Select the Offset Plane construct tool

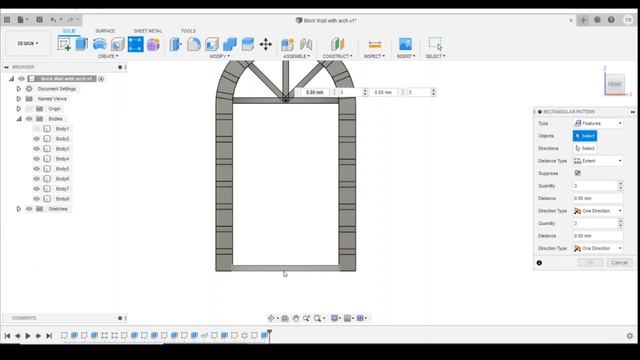338,44
